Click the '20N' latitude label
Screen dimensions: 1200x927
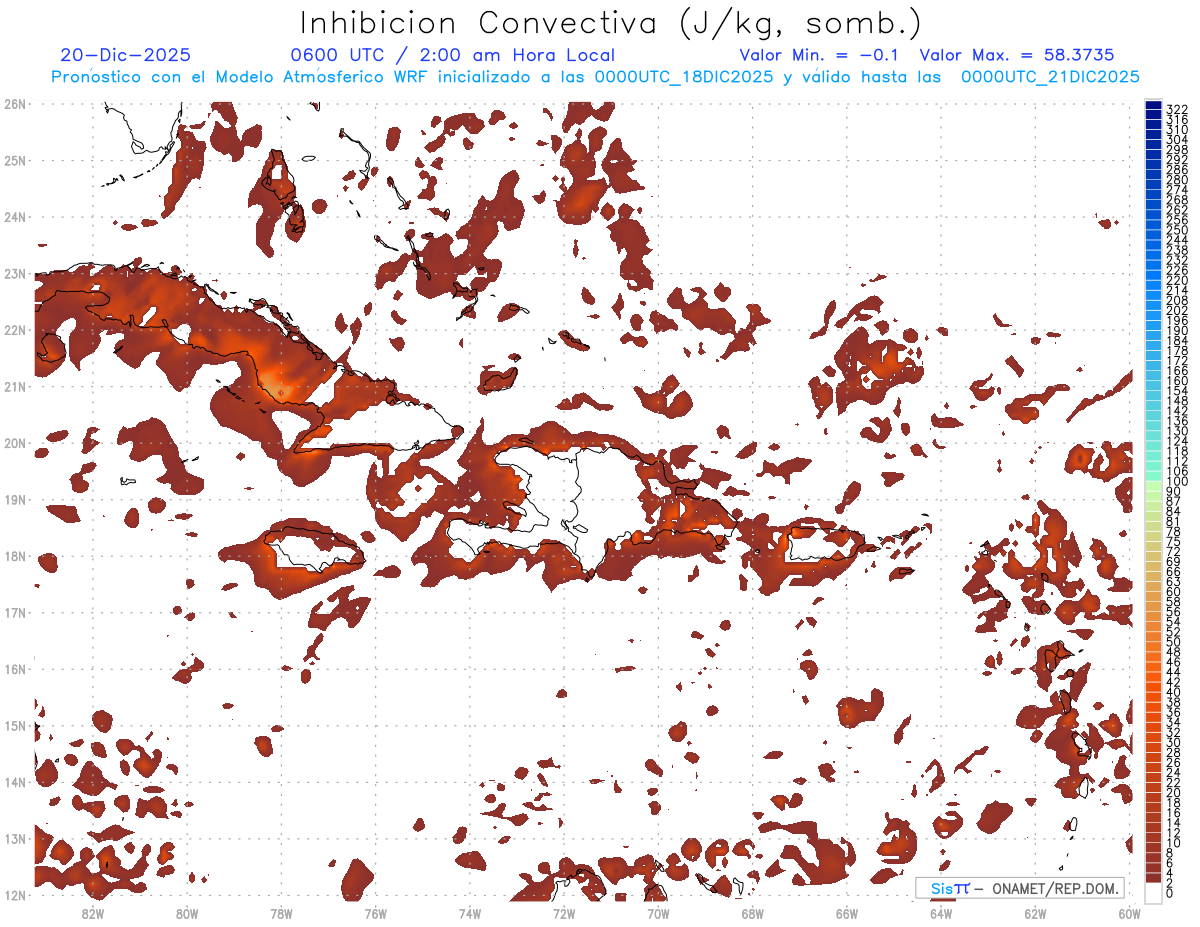(x=14, y=443)
